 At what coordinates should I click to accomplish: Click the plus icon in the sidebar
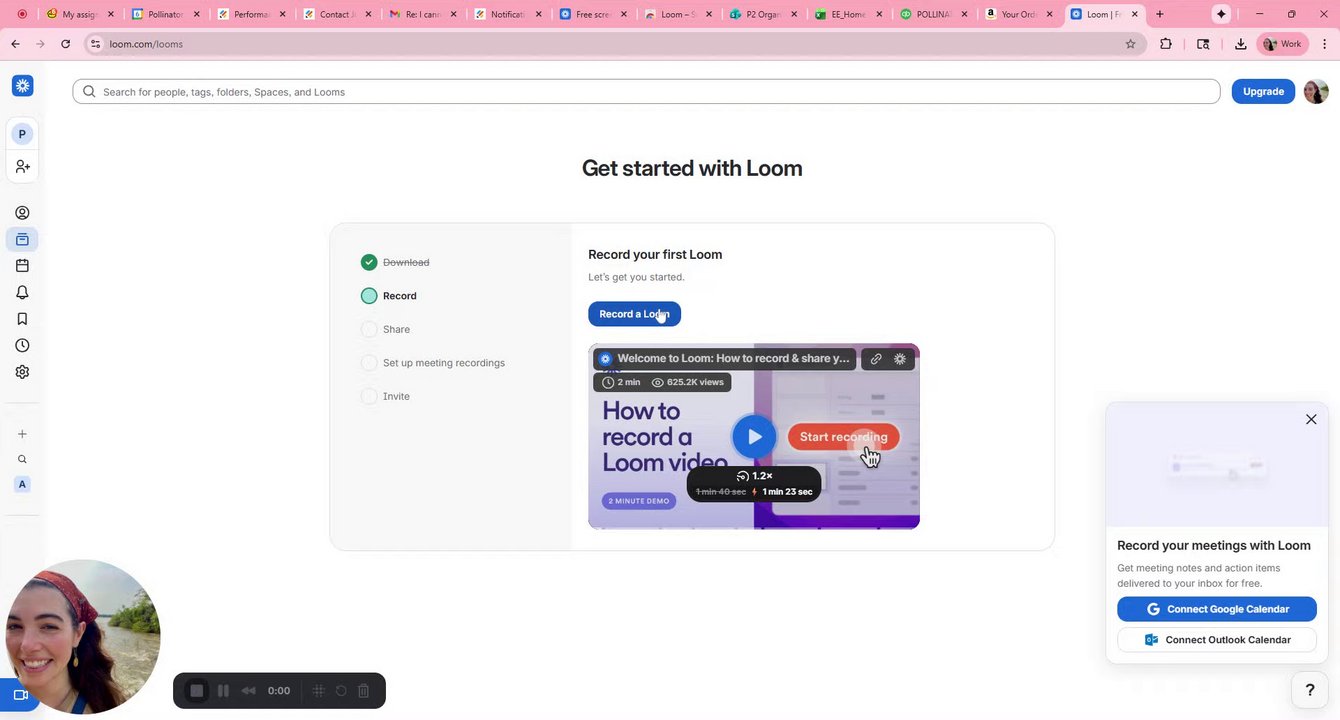(22, 434)
